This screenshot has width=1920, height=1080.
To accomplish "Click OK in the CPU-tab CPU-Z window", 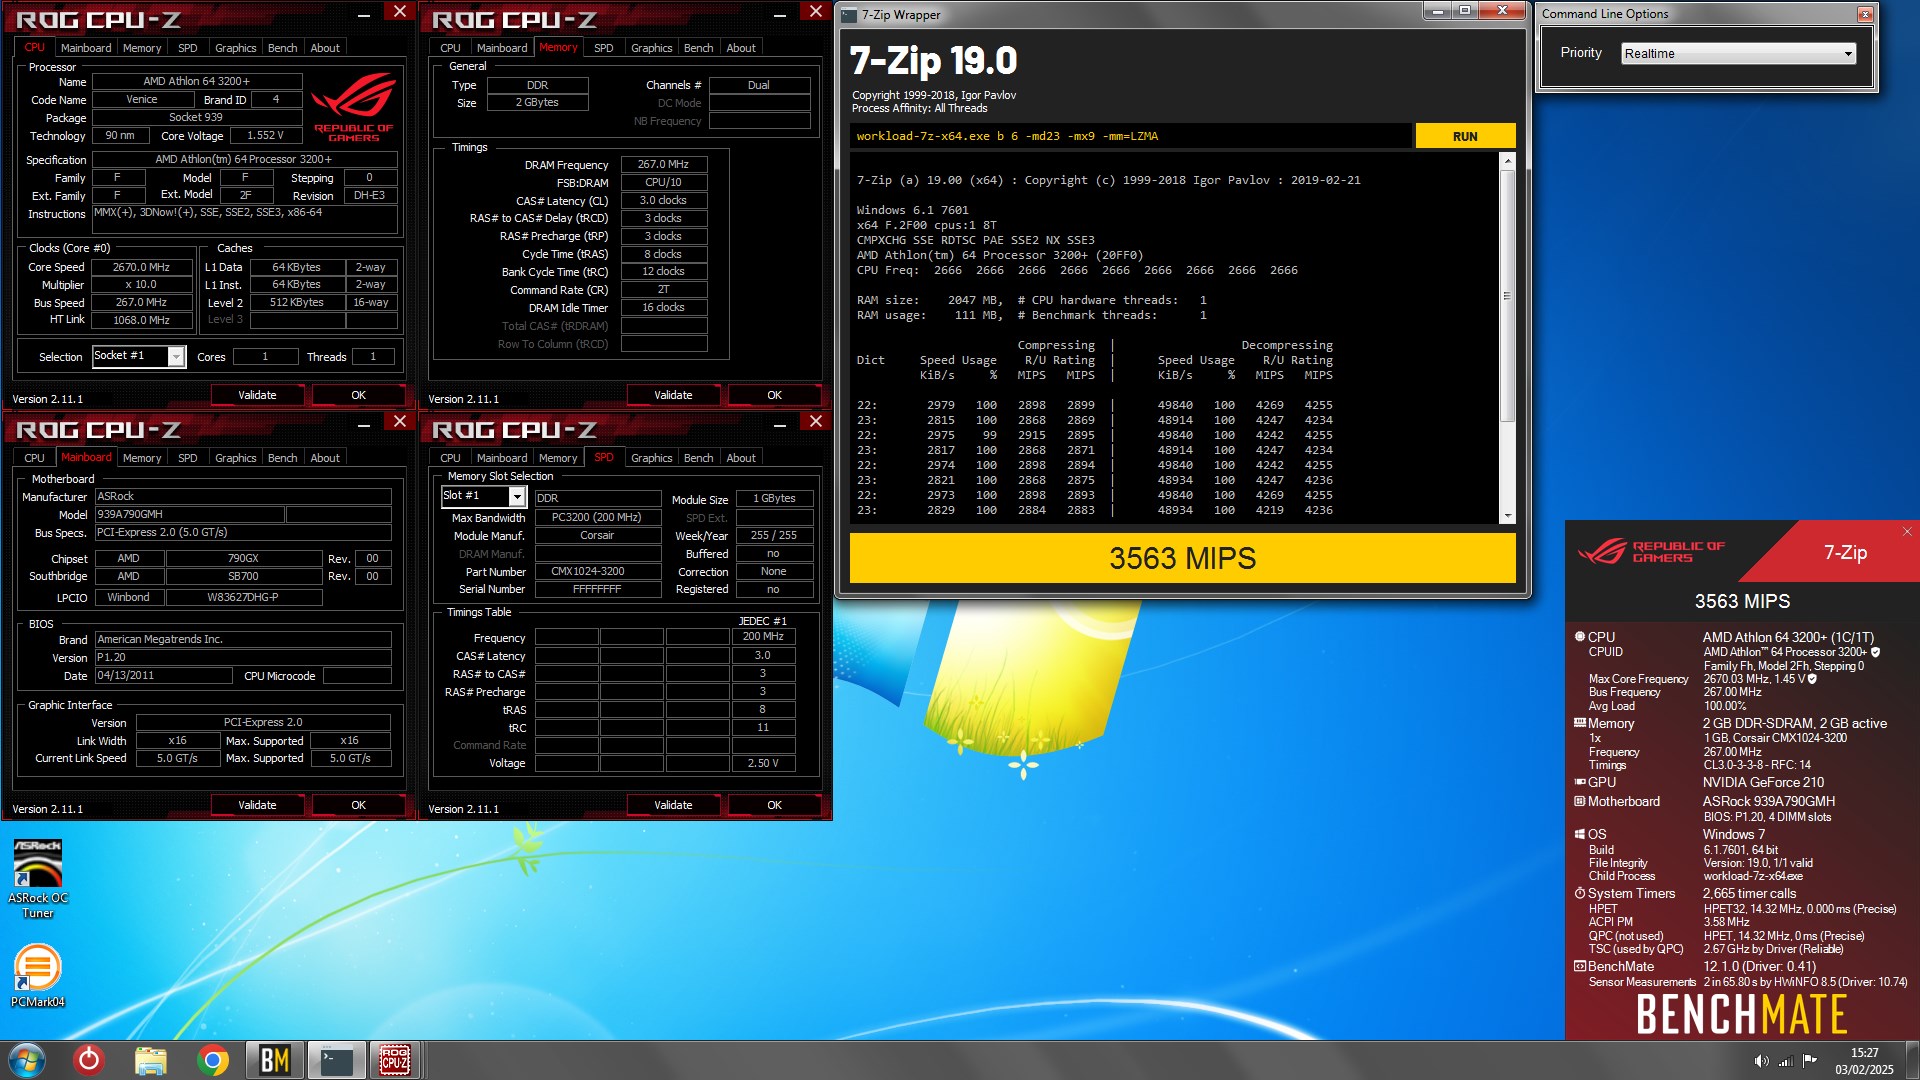I will tap(358, 395).
